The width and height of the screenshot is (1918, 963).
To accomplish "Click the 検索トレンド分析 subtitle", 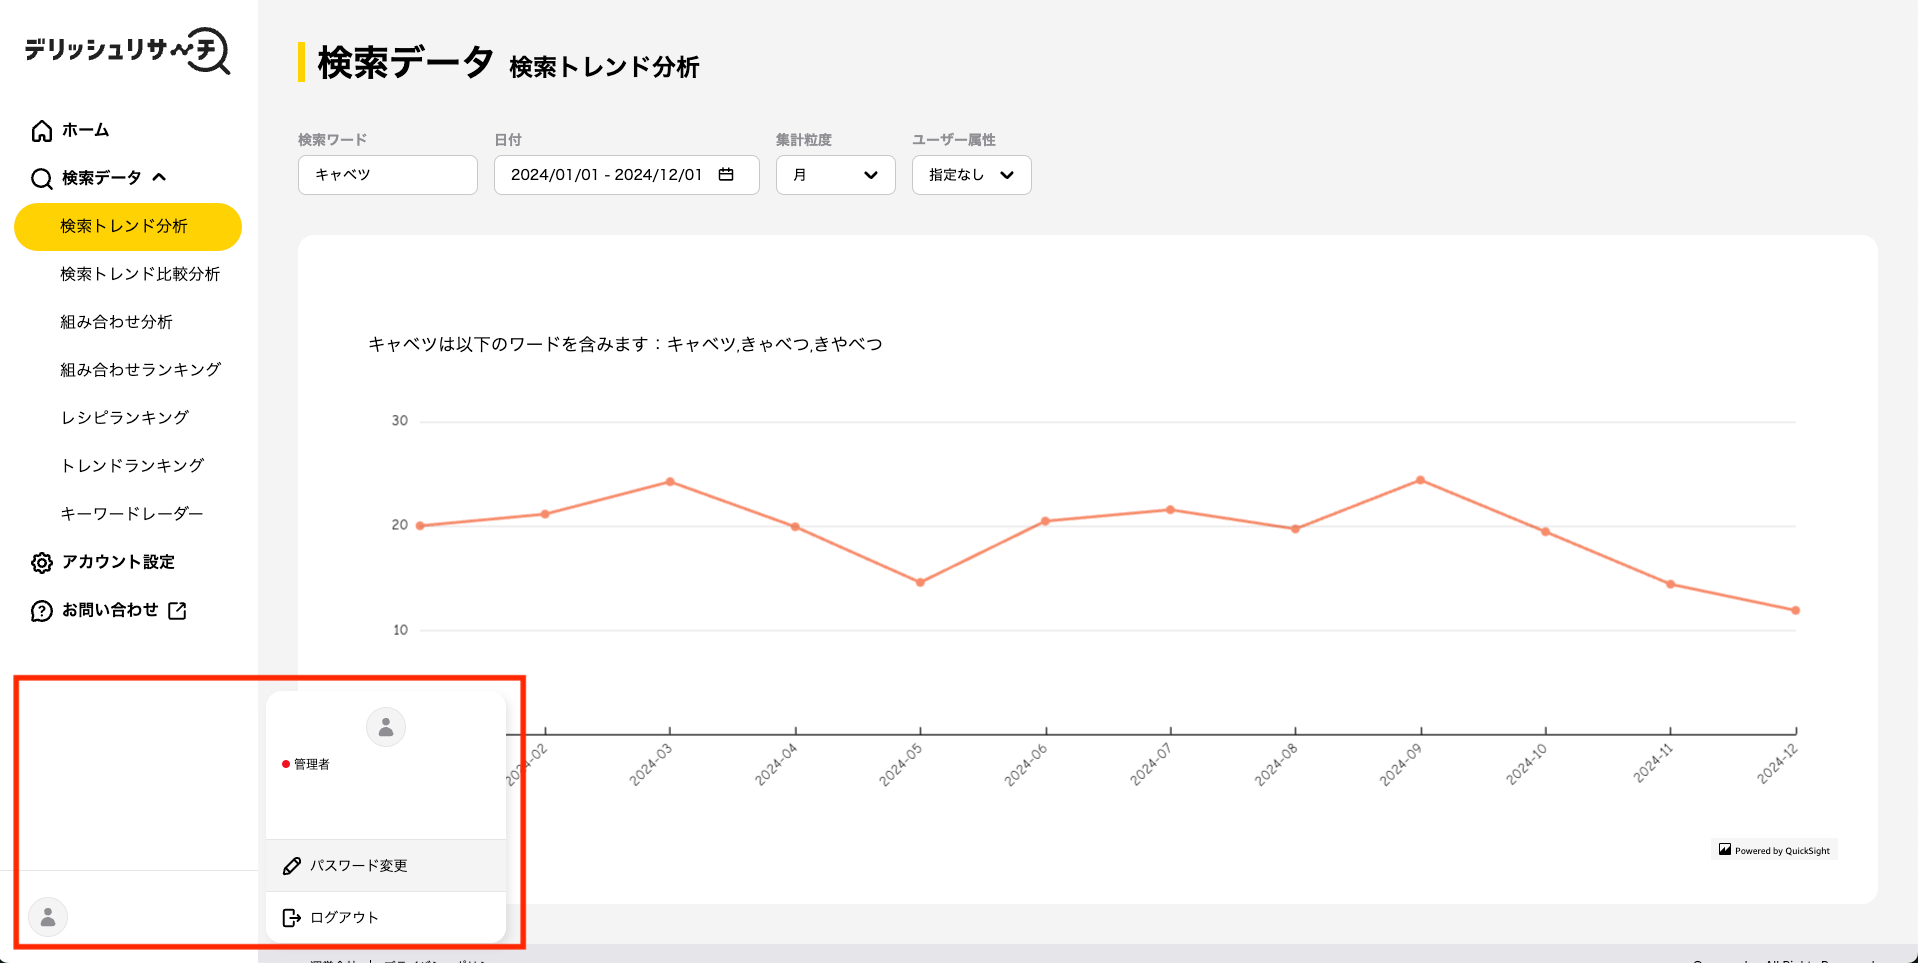I will coord(604,67).
